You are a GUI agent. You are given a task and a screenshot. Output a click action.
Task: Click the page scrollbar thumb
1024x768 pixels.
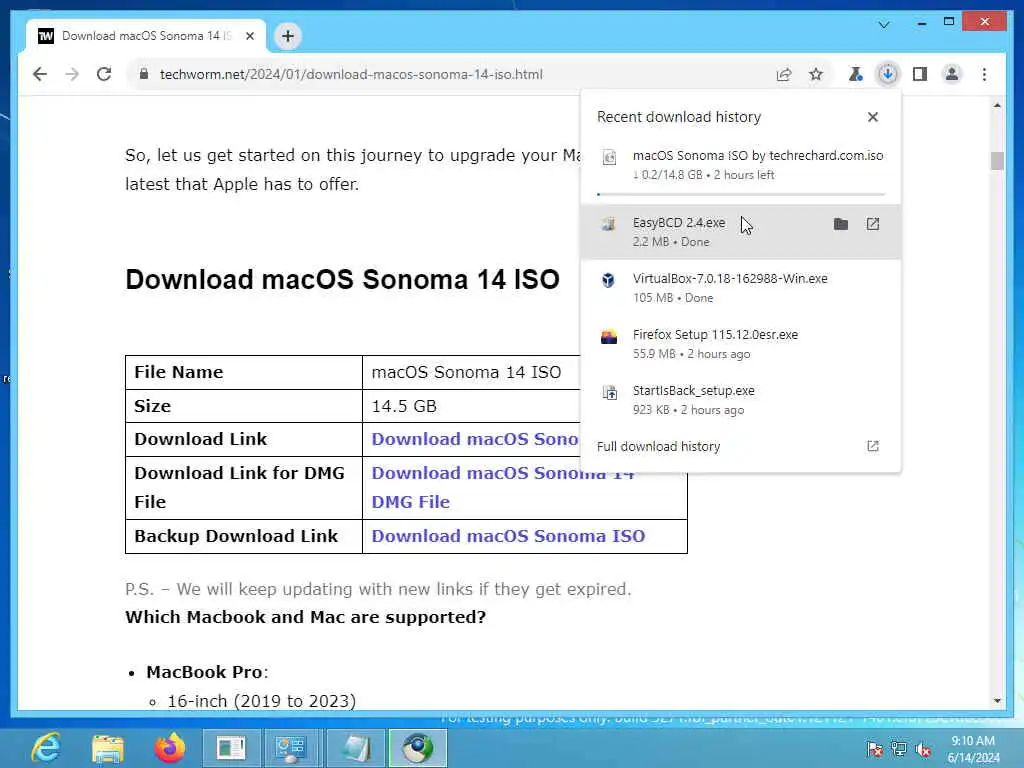point(997,161)
